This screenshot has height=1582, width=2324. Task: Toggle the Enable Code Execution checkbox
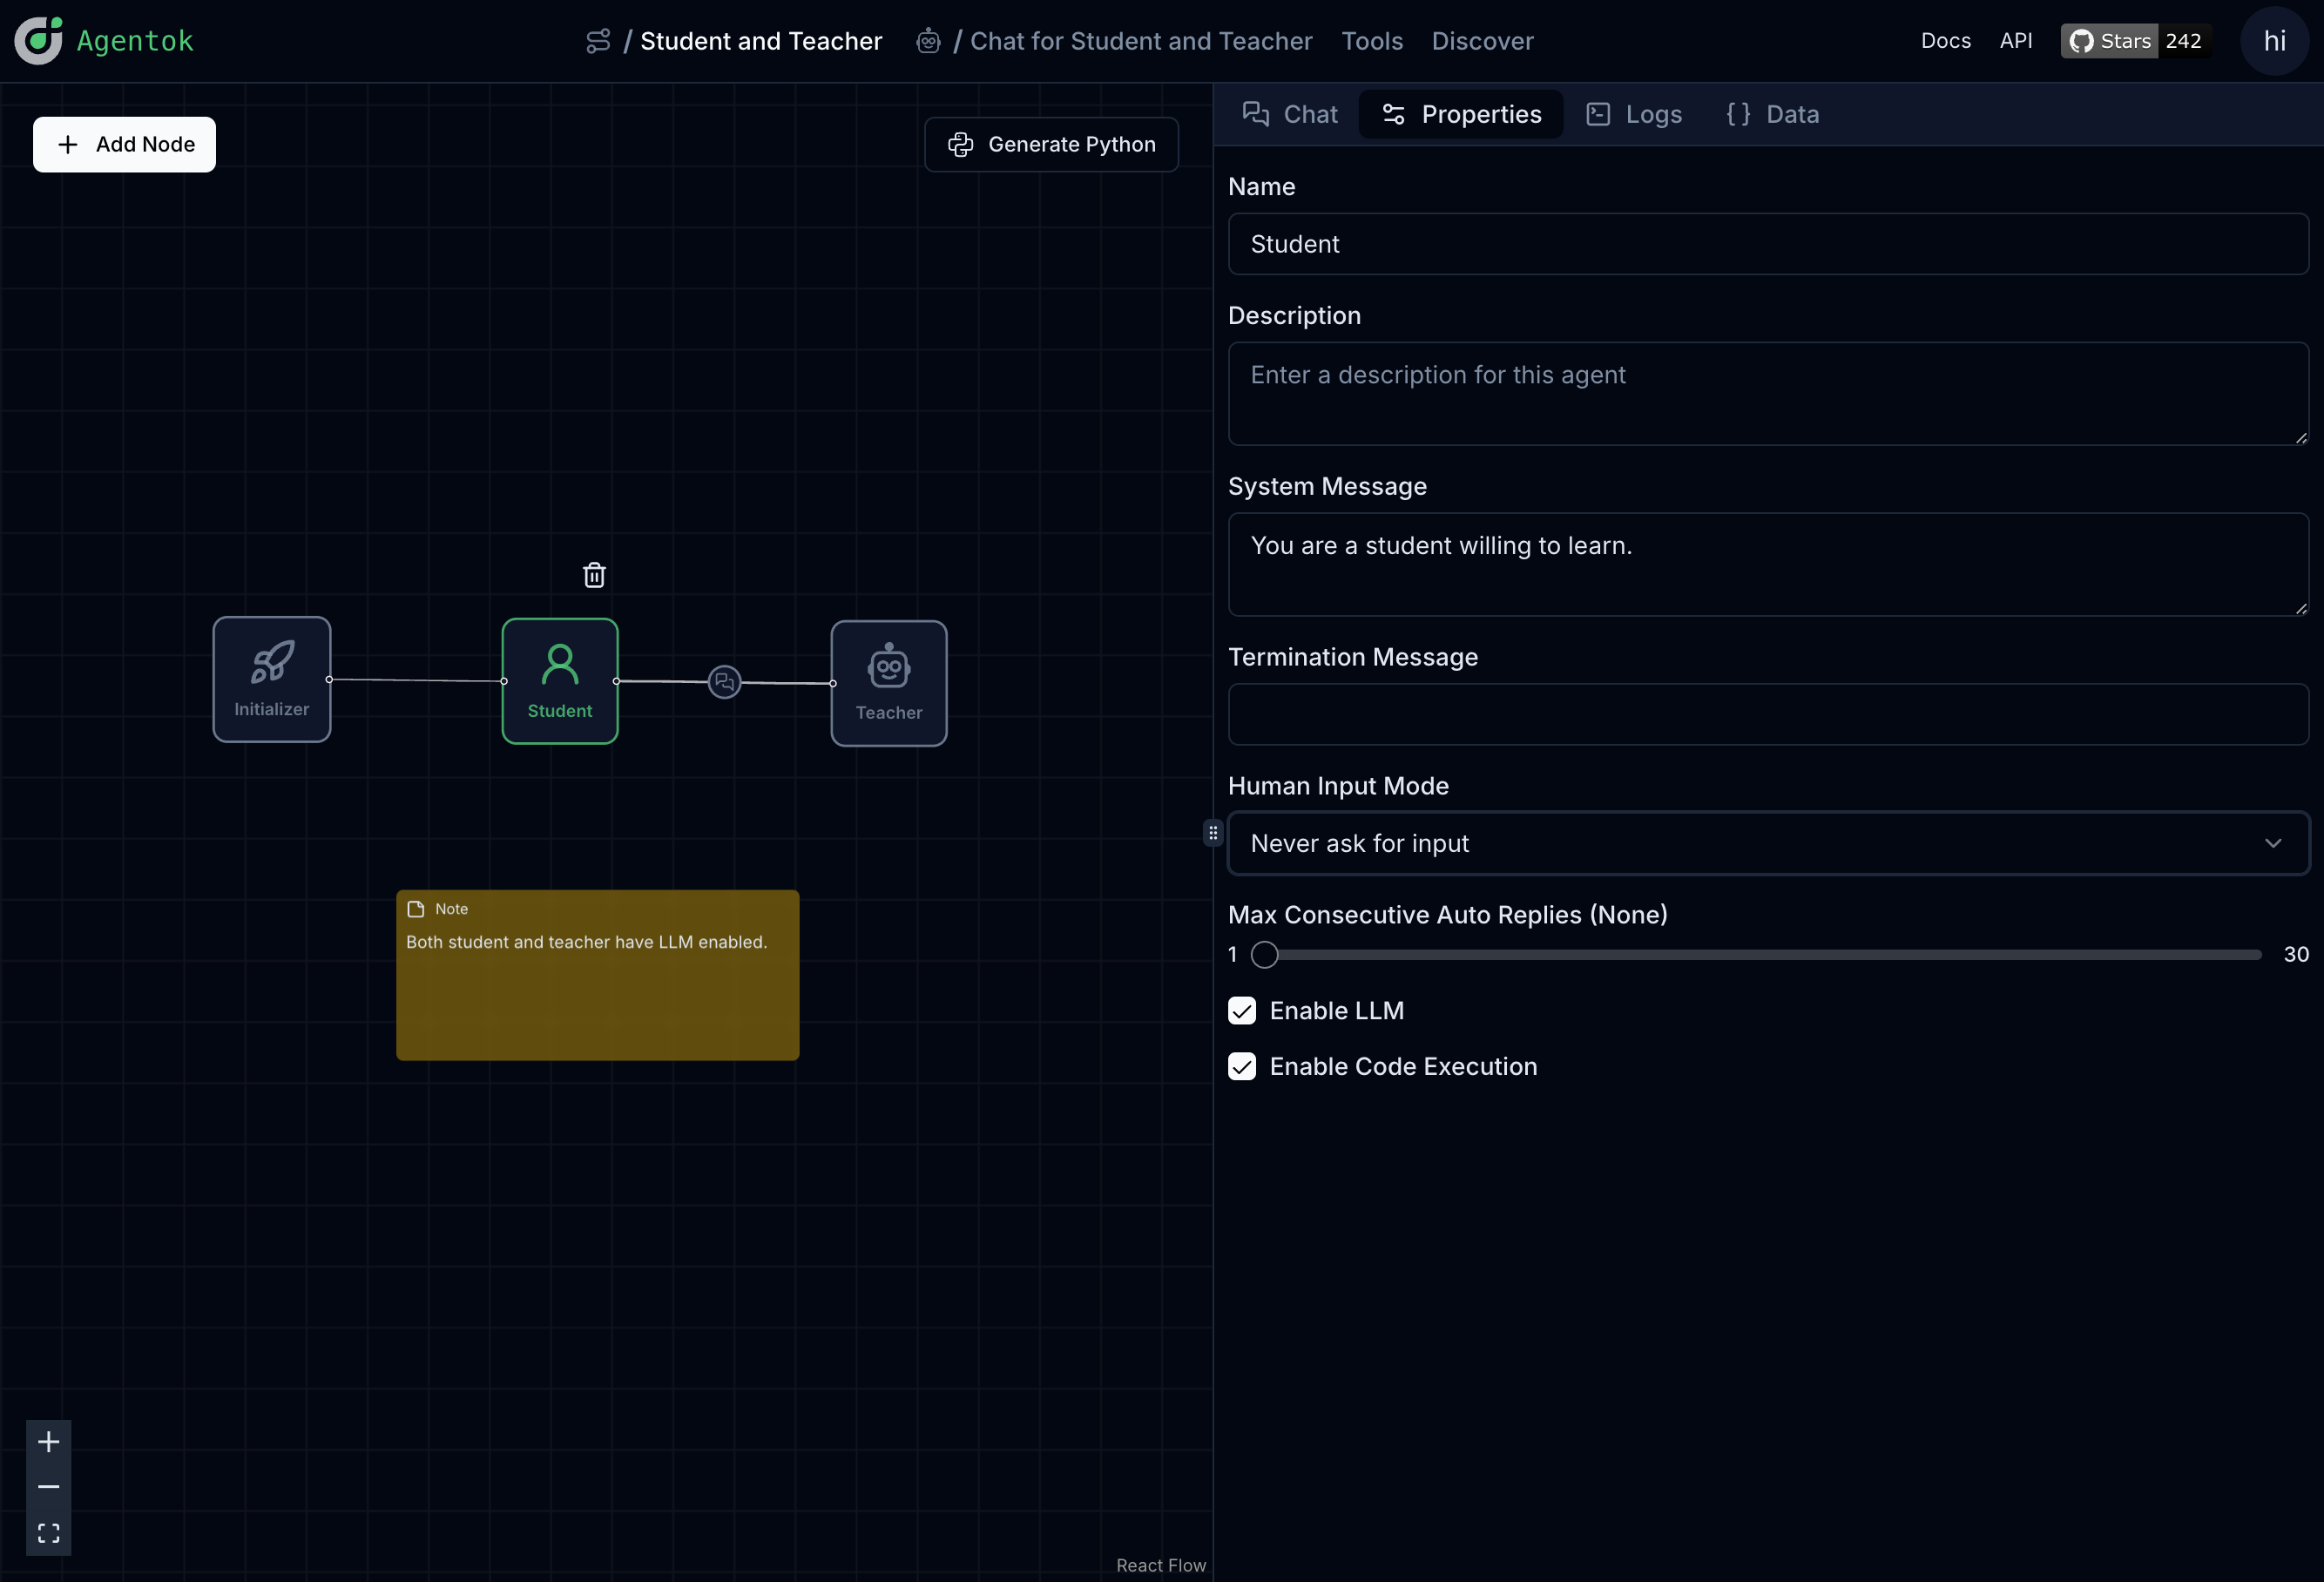[1241, 1067]
